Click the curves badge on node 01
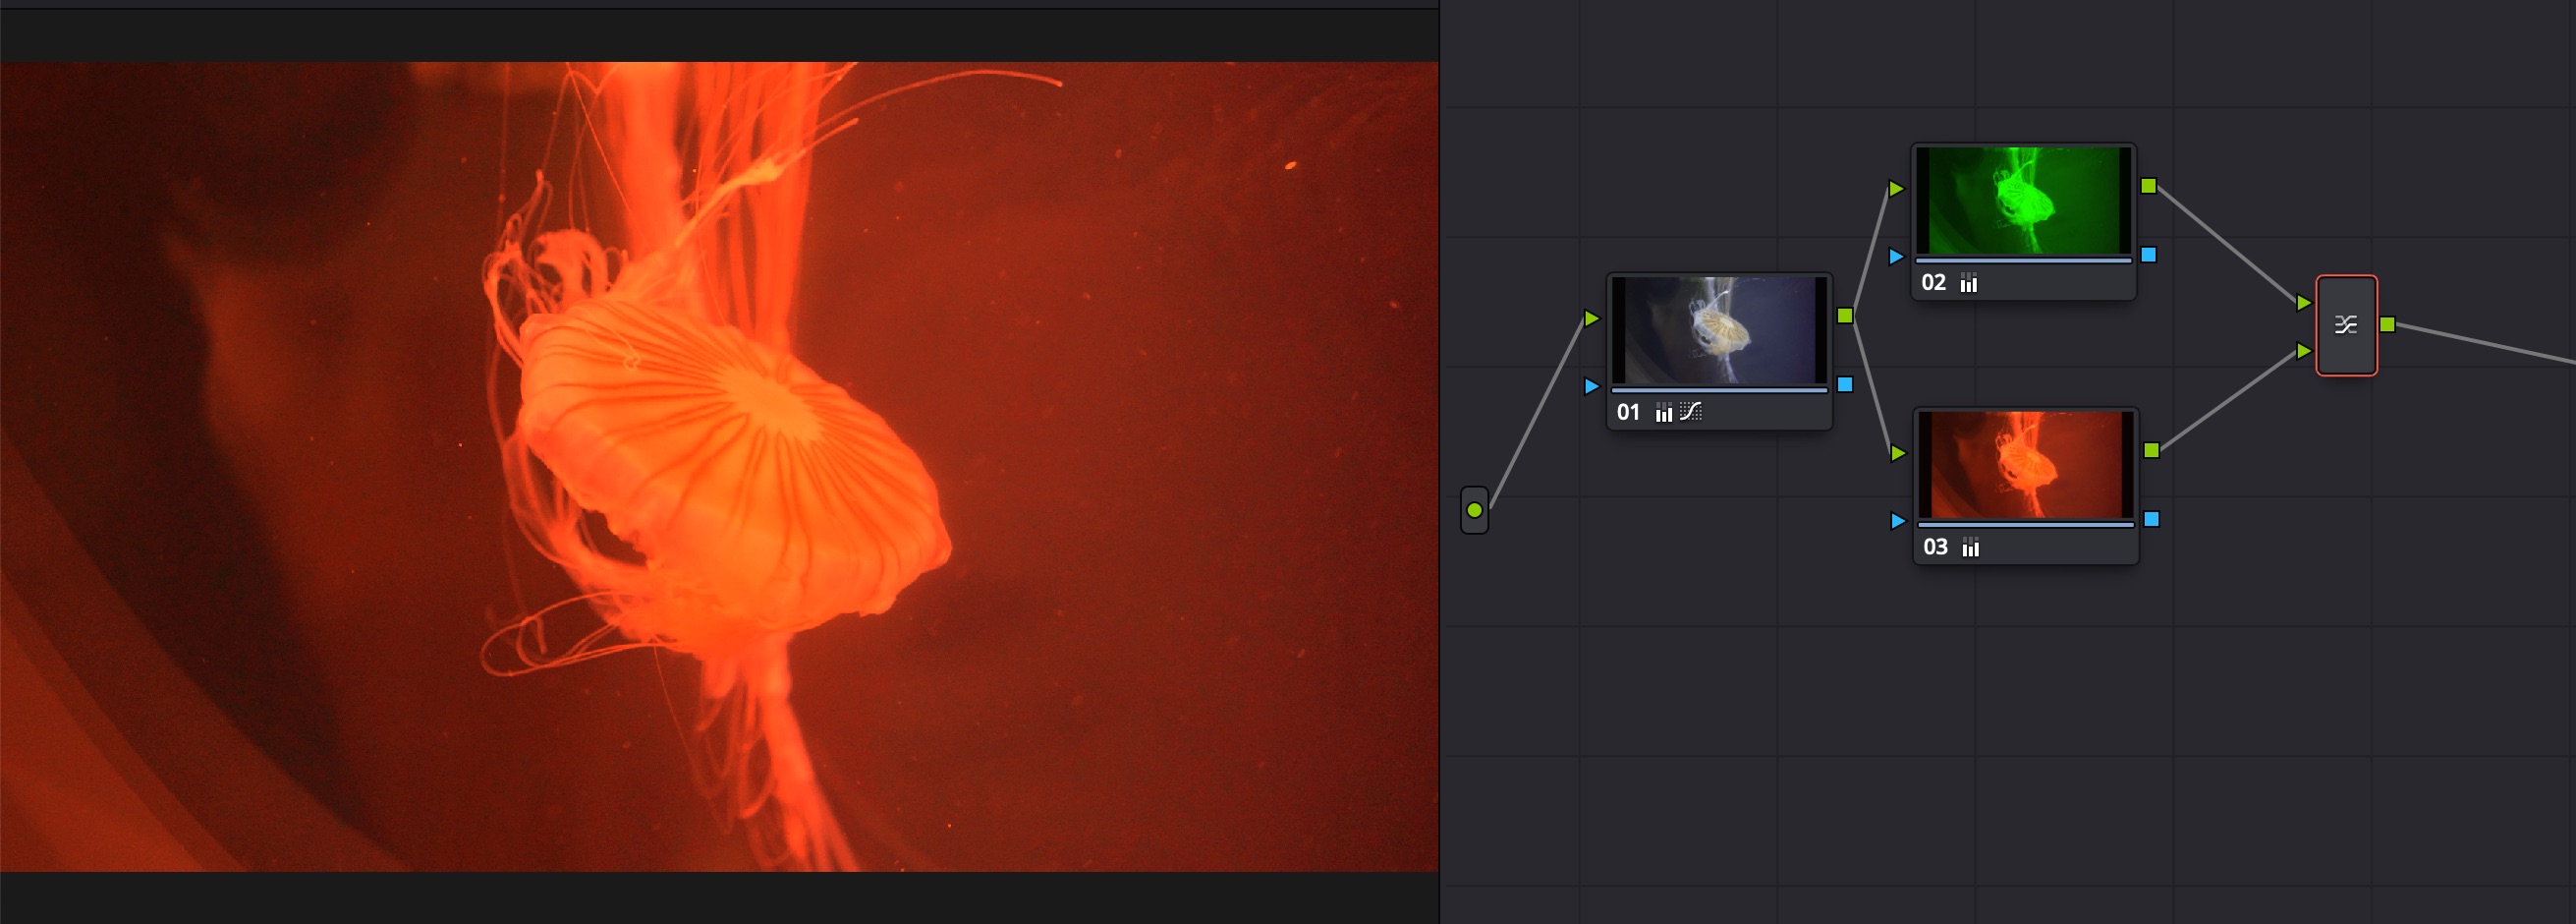2576x924 pixels. click(x=1690, y=411)
